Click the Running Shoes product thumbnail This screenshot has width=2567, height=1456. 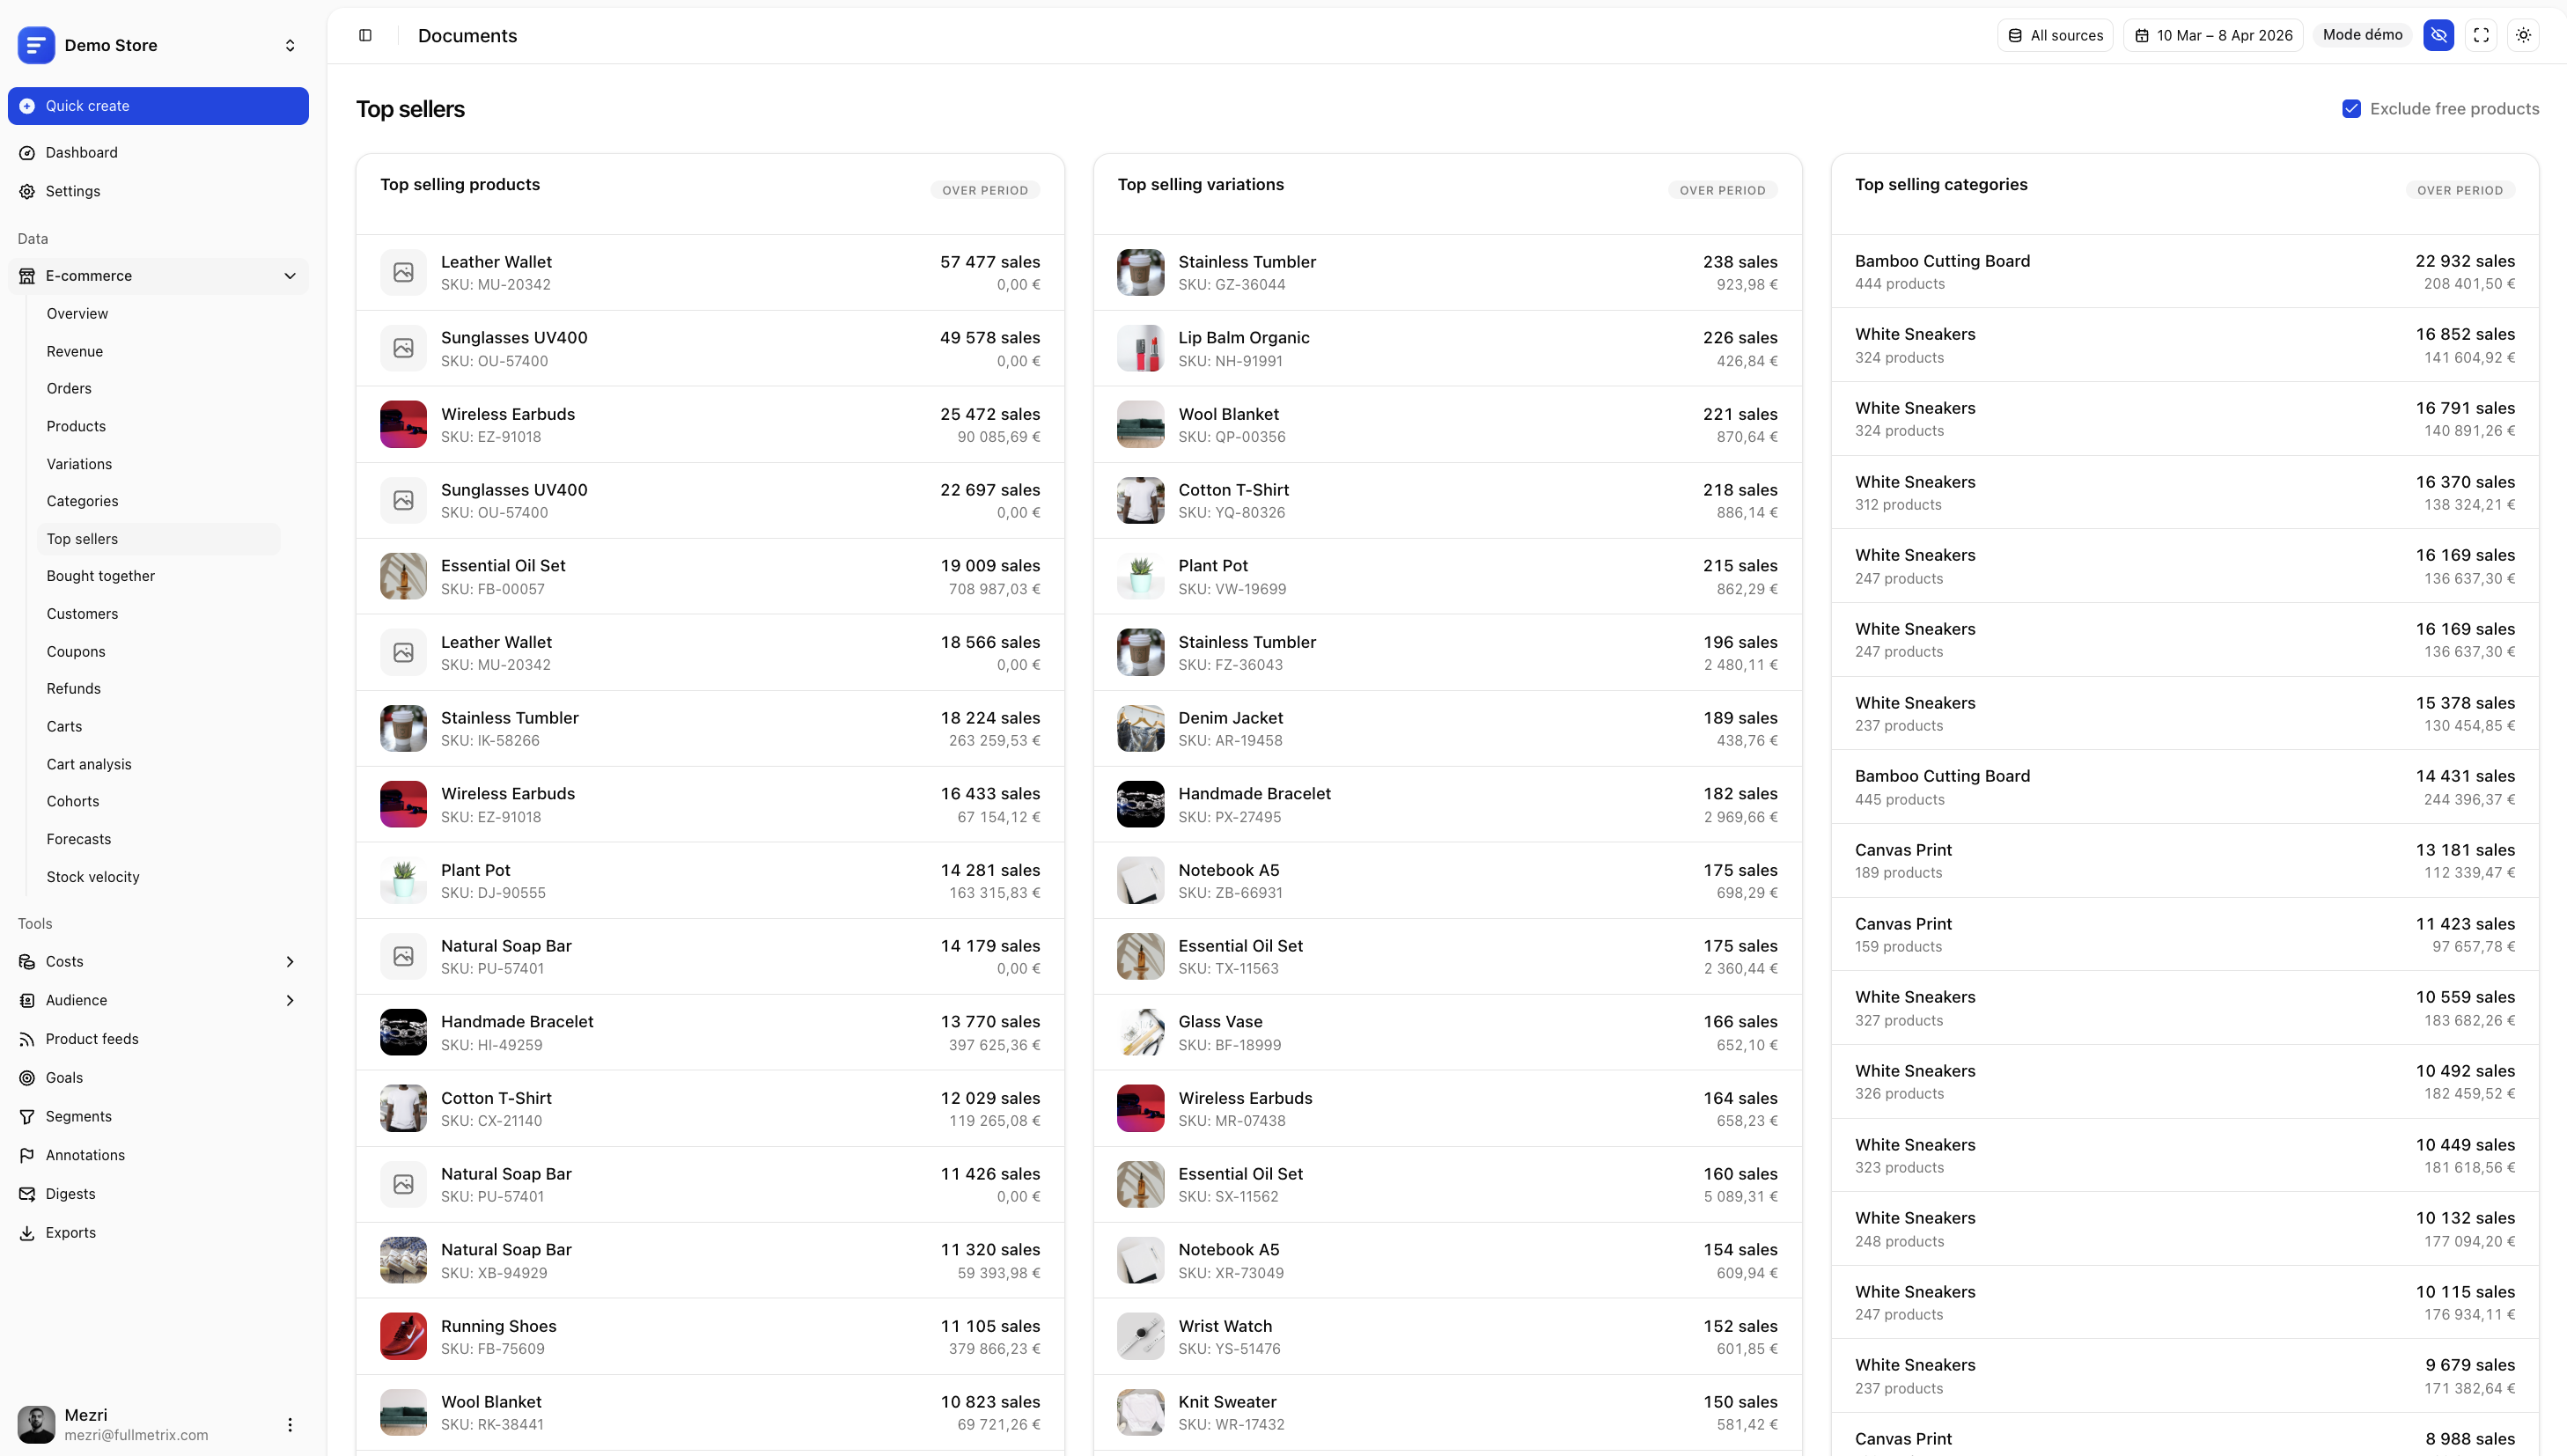[x=403, y=1337]
